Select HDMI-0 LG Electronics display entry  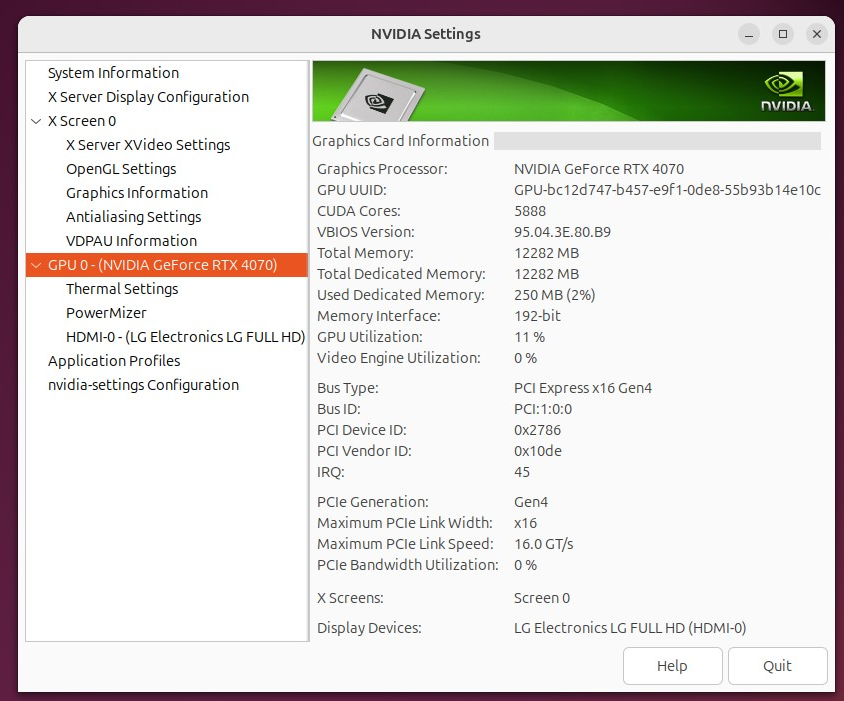tap(186, 337)
